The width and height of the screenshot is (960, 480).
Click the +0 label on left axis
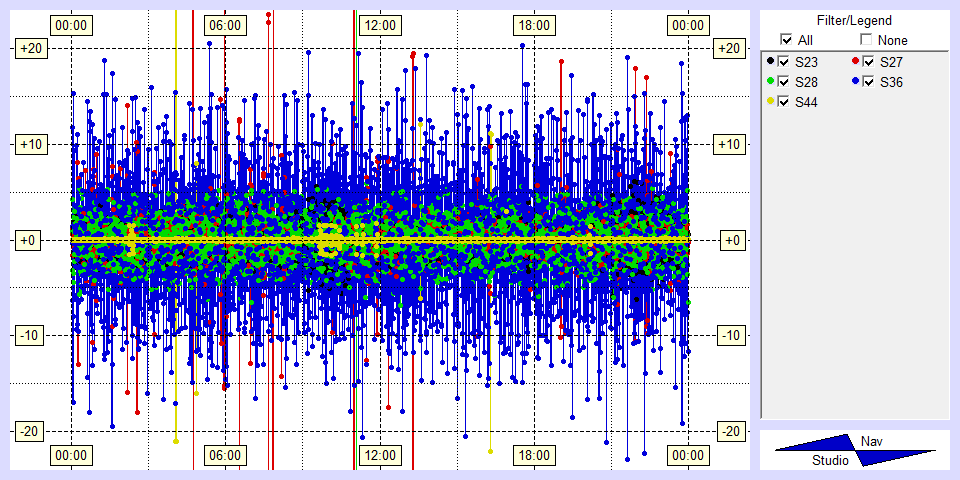click(x=29, y=240)
